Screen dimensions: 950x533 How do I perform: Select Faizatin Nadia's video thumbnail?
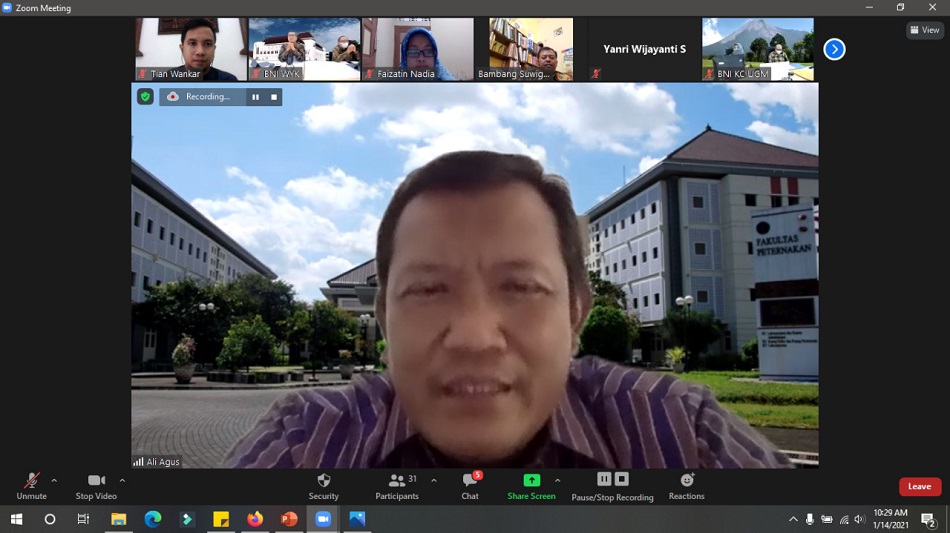(417, 49)
